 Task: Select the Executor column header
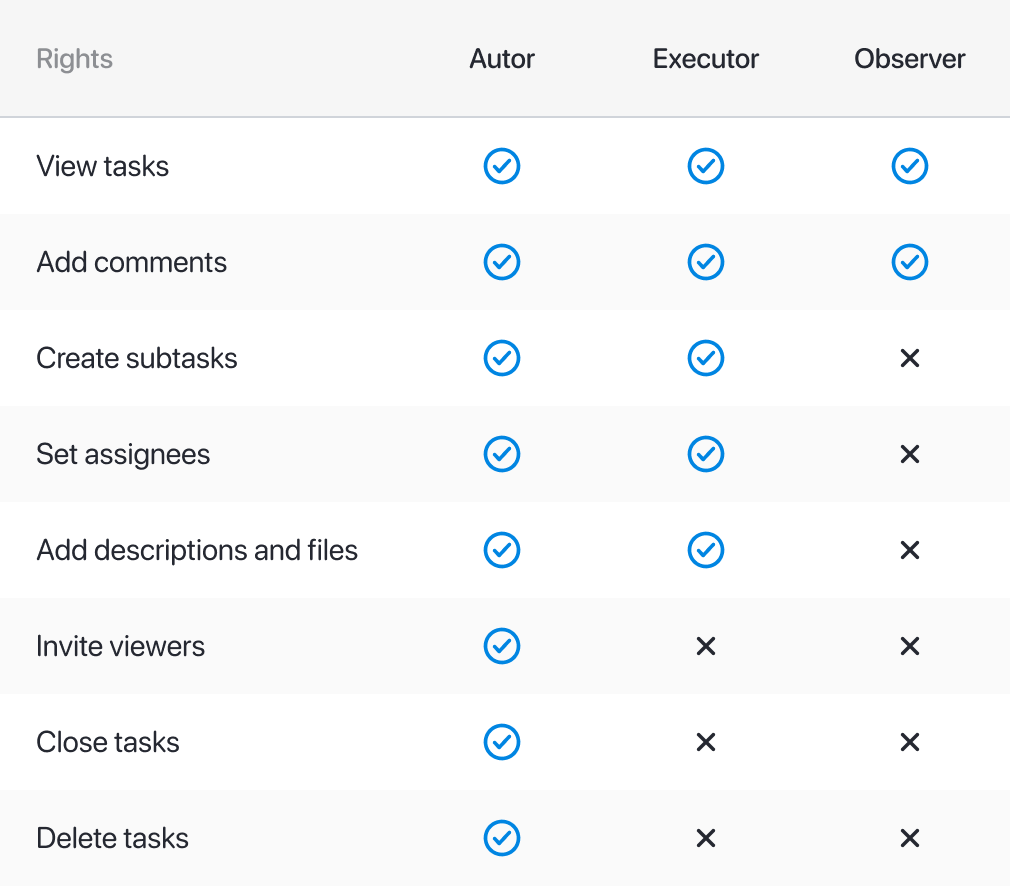[706, 59]
